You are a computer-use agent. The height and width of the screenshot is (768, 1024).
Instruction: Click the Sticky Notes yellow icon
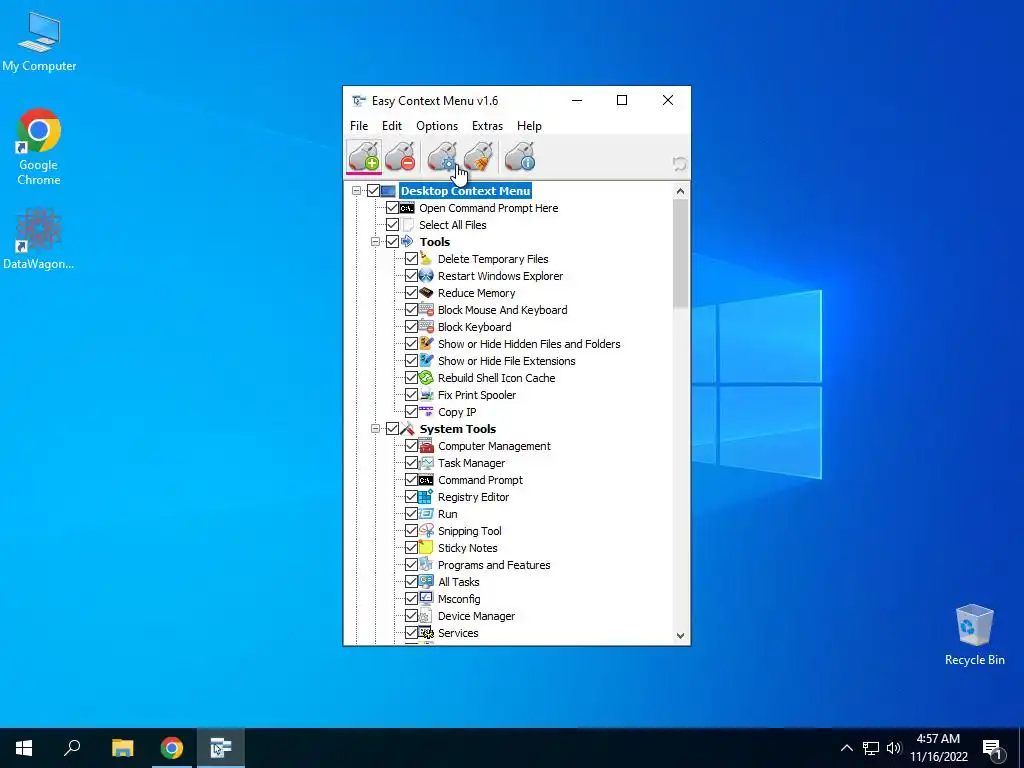(426, 547)
